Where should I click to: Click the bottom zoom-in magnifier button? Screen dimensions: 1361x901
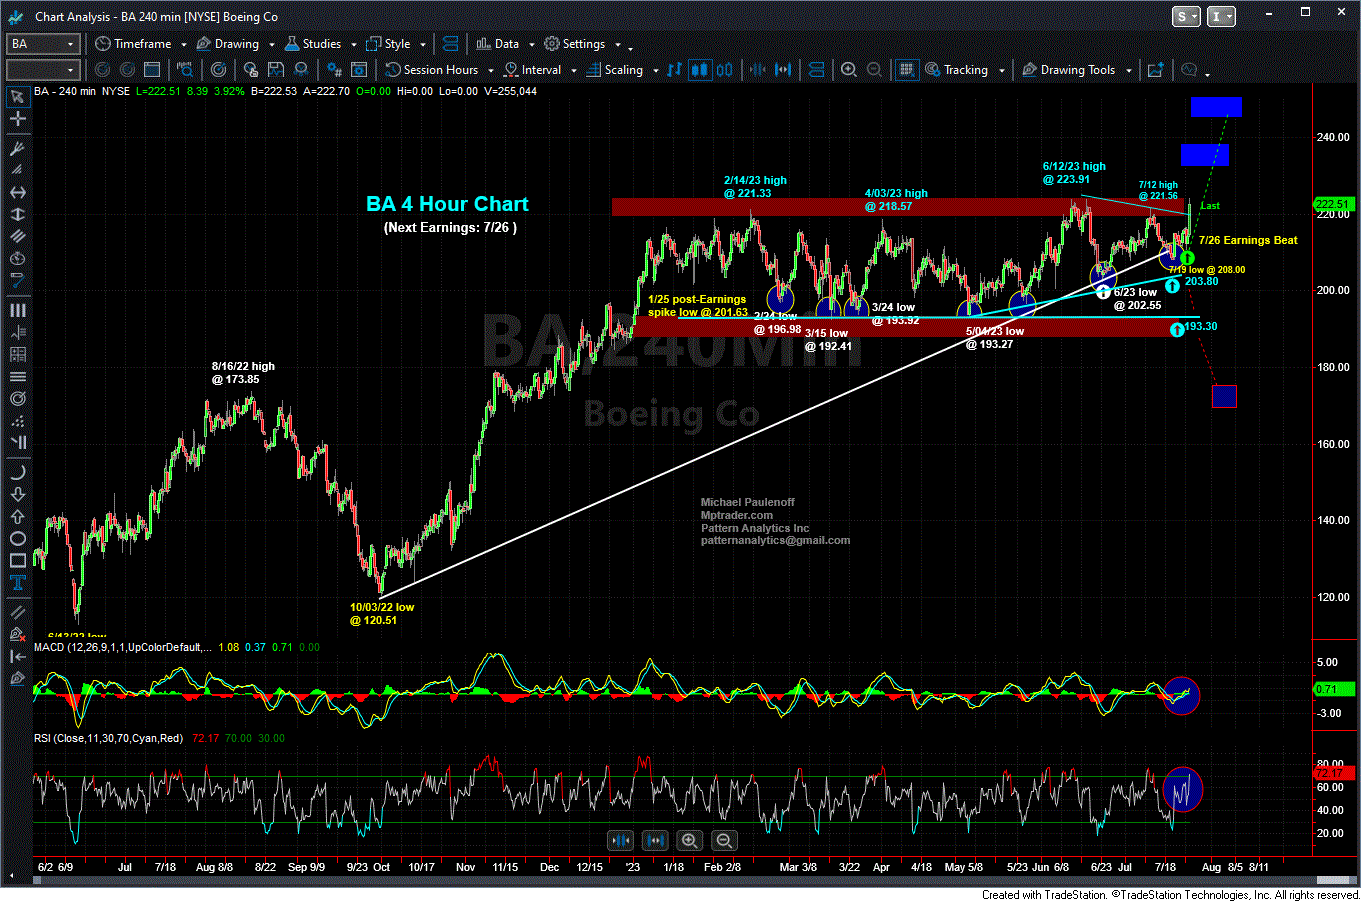point(689,841)
